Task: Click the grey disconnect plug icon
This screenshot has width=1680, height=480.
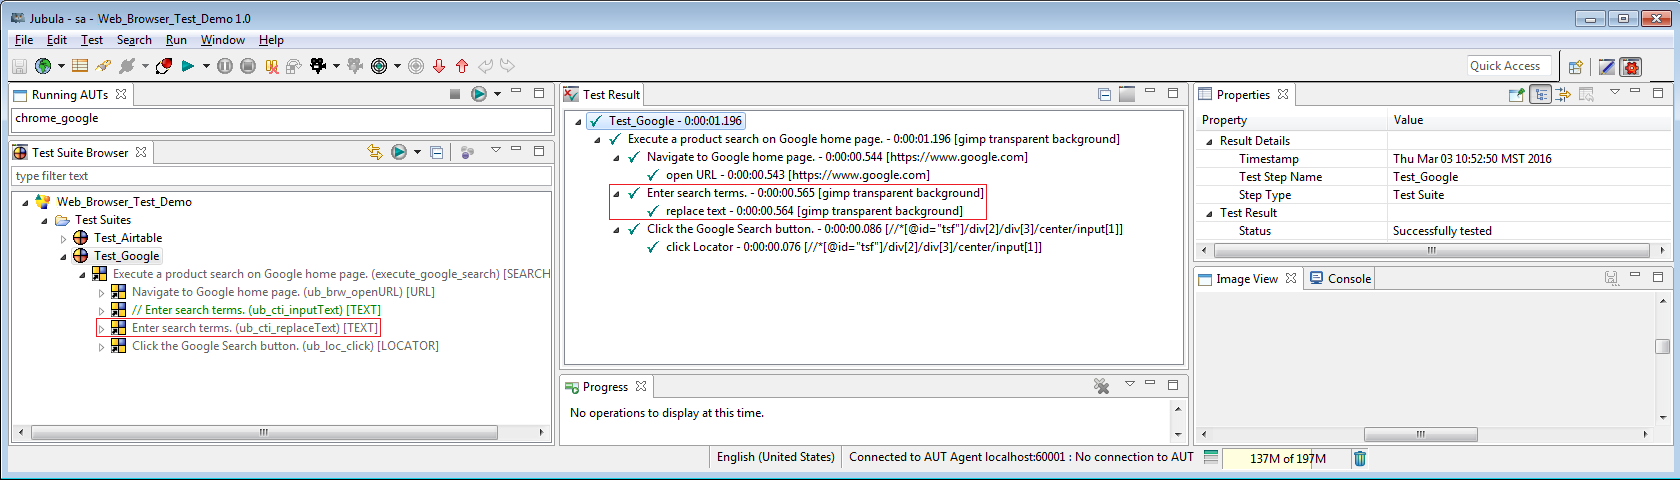Action: pyautogui.click(x=126, y=66)
